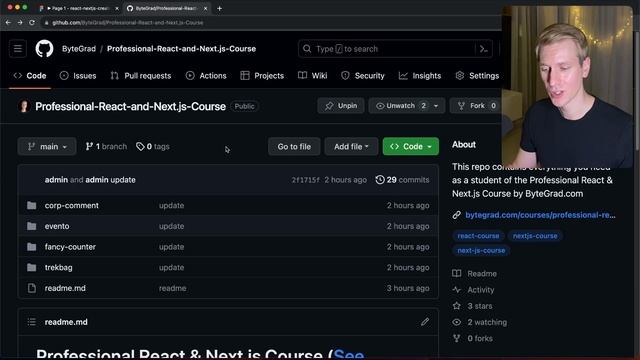Expand the Add file dropdown
Image resolution: width=640 pixels, height=360 pixels.
(351, 147)
